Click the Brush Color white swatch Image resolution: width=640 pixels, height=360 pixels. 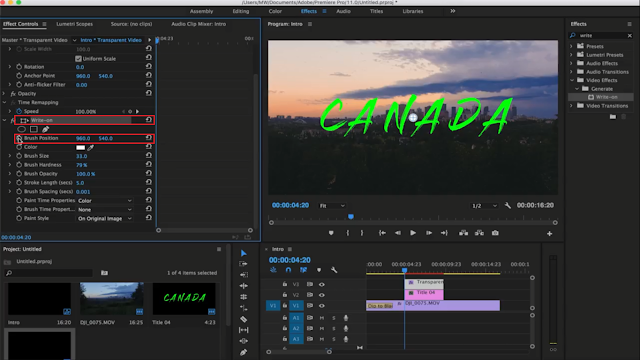point(80,147)
